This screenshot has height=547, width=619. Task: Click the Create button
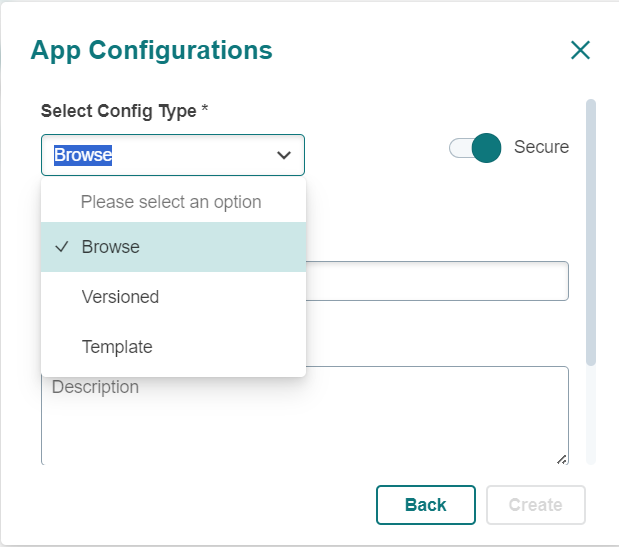pyautogui.click(x=535, y=505)
